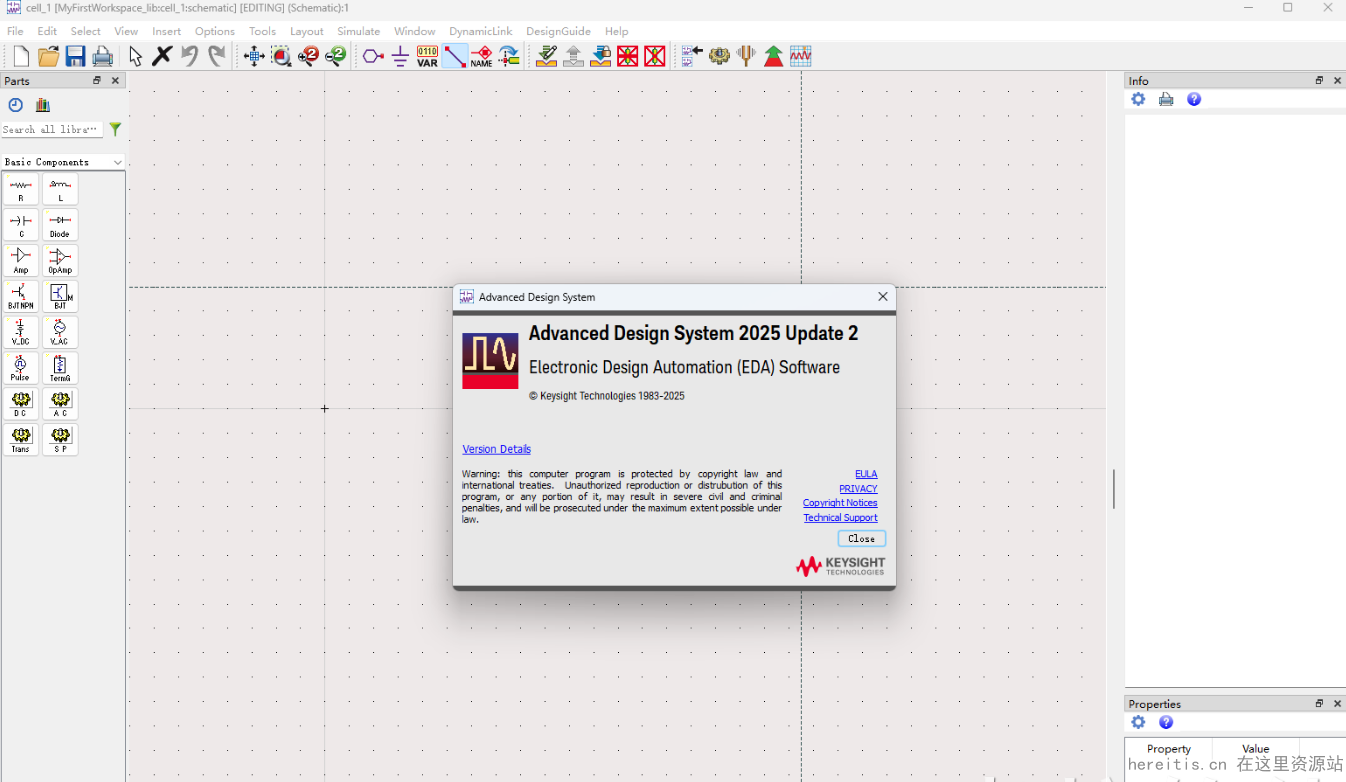
Task: Place a BJT NPN transistor
Action: point(21,296)
